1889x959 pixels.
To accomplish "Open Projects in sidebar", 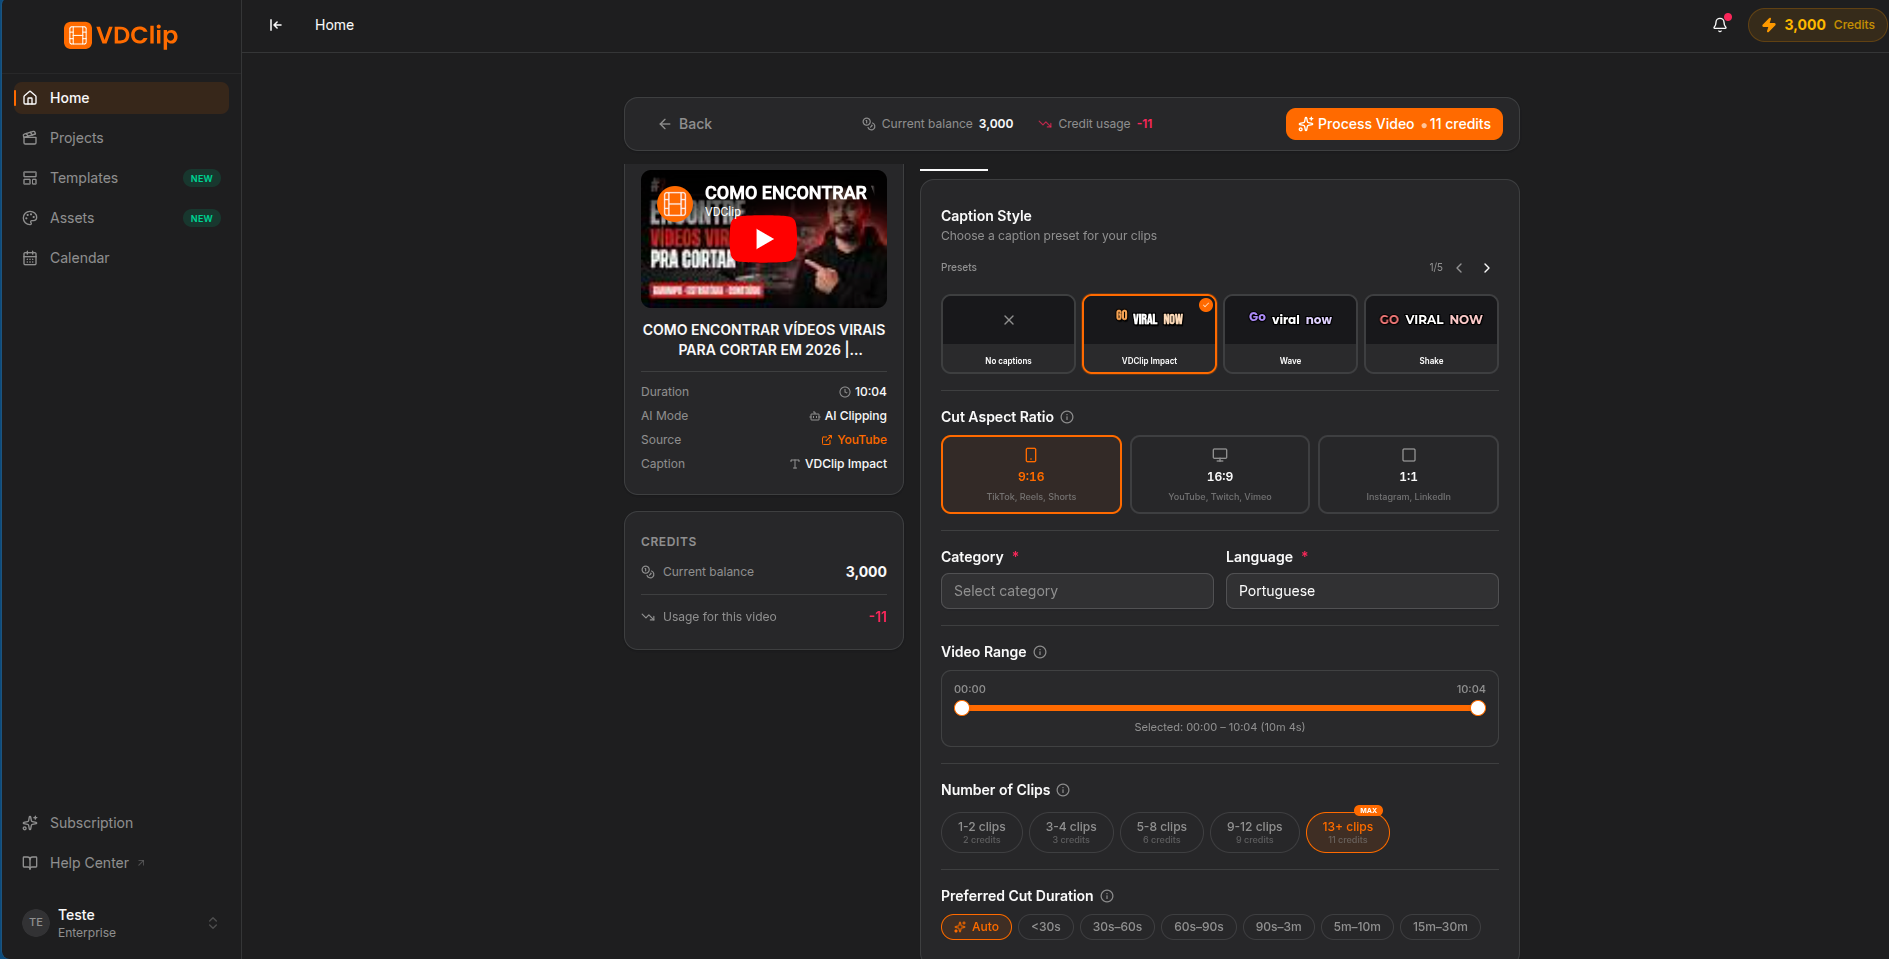I will click(x=121, y=138).
